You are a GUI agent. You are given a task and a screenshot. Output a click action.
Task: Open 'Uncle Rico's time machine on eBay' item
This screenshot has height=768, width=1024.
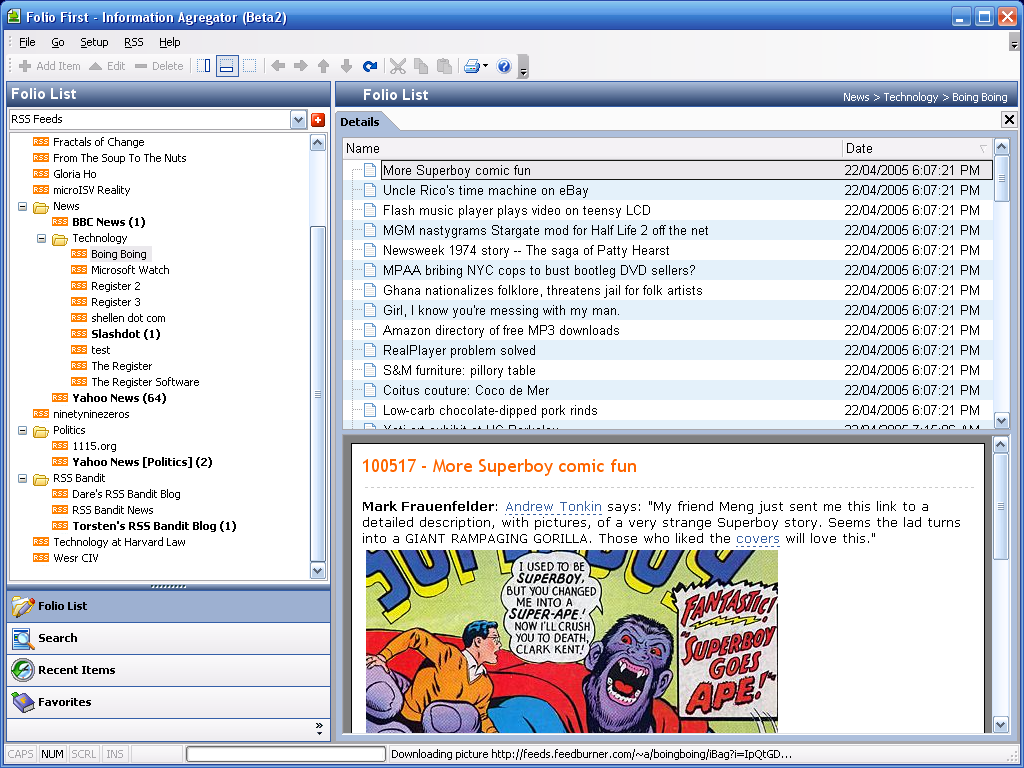(x=485, y=191)
